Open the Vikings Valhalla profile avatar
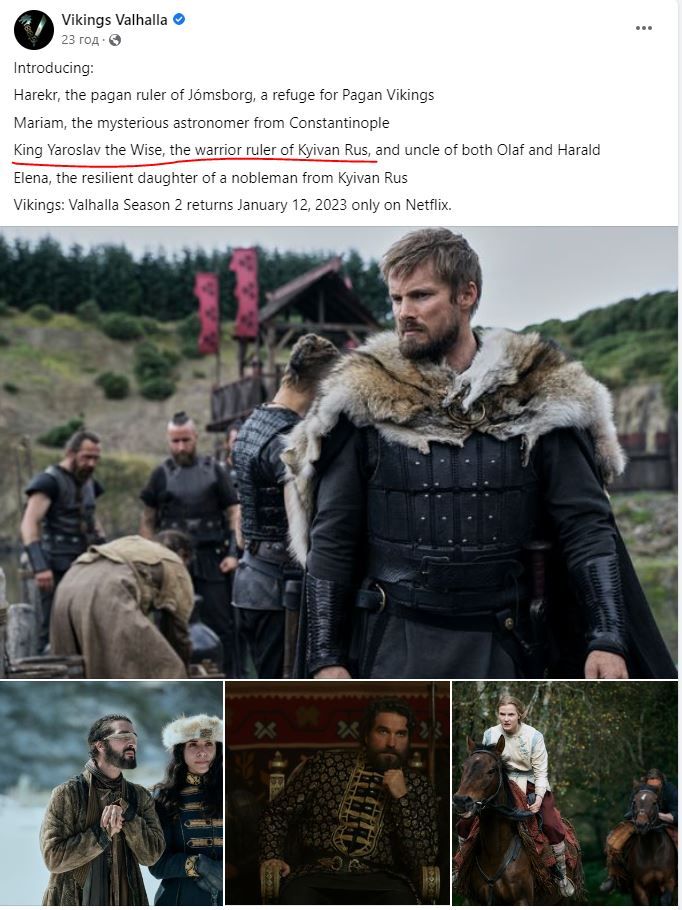 [x=34, y=30]
